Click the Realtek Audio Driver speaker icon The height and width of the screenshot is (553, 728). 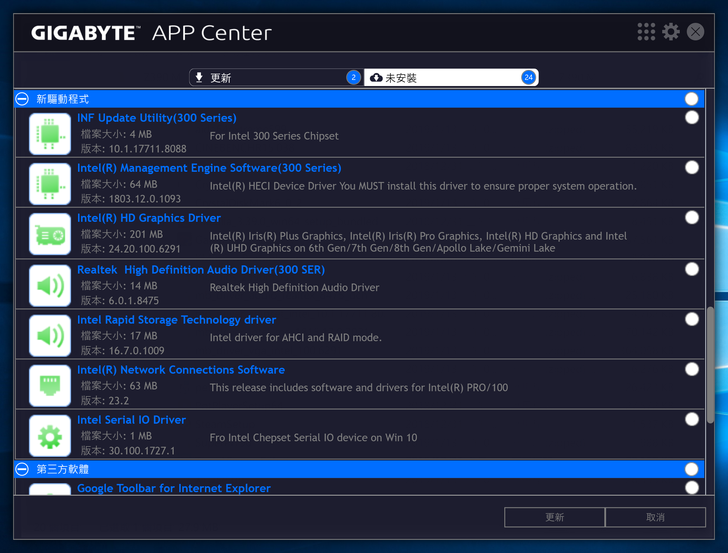click(x=50, y=285)
